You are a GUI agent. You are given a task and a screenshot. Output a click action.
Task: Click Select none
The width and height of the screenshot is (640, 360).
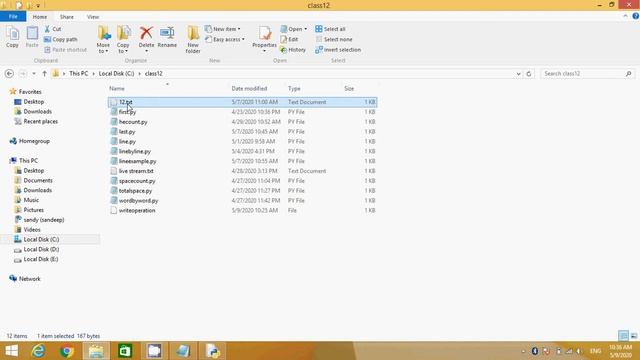[x=334, y=39]
